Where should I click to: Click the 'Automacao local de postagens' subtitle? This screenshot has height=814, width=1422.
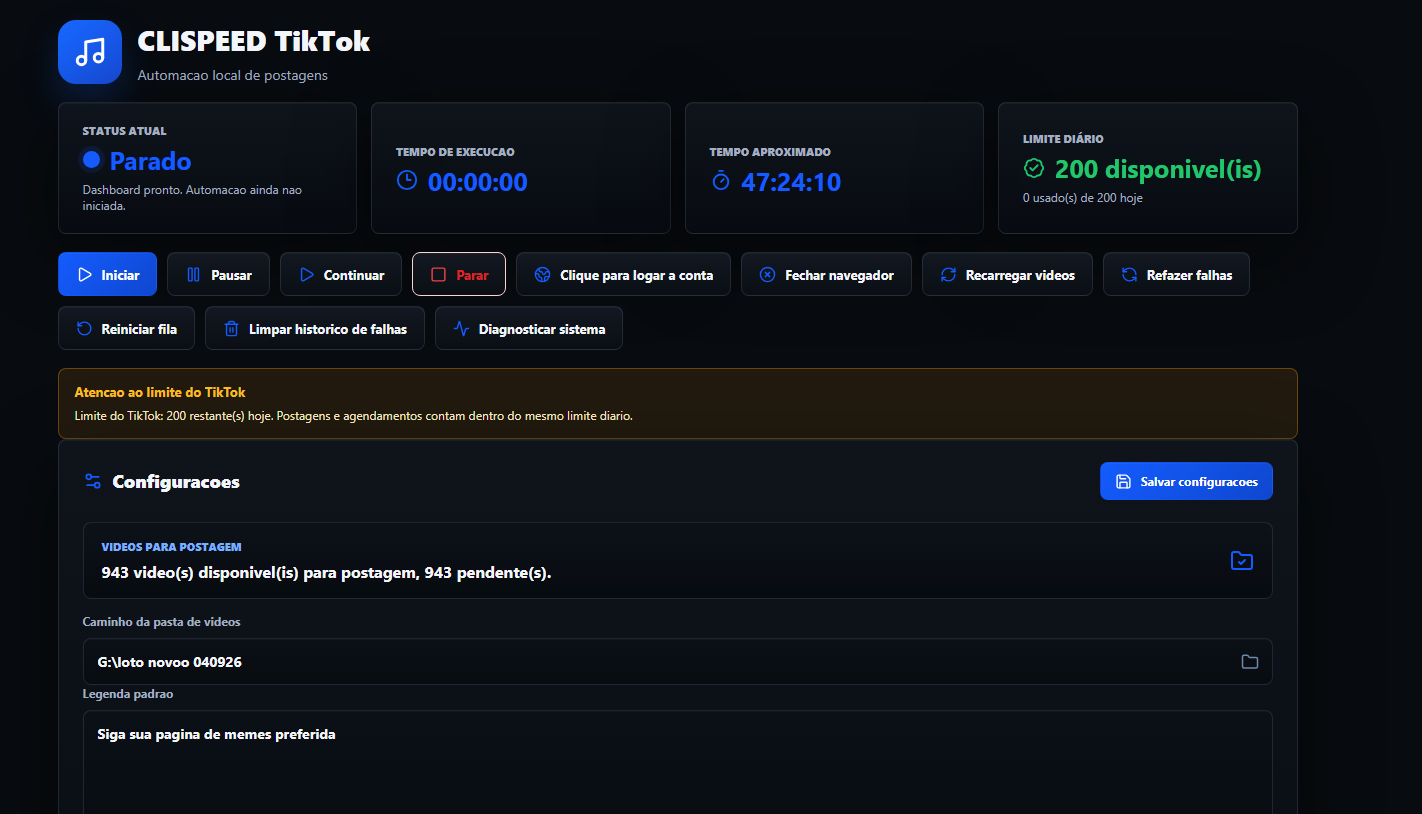(233, 75)
